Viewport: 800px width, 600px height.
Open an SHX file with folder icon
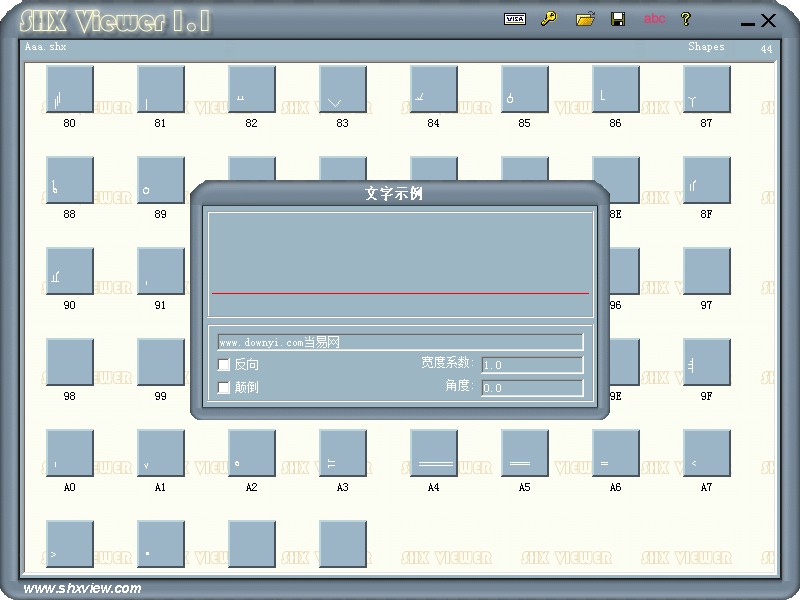(x=585, y=19)
